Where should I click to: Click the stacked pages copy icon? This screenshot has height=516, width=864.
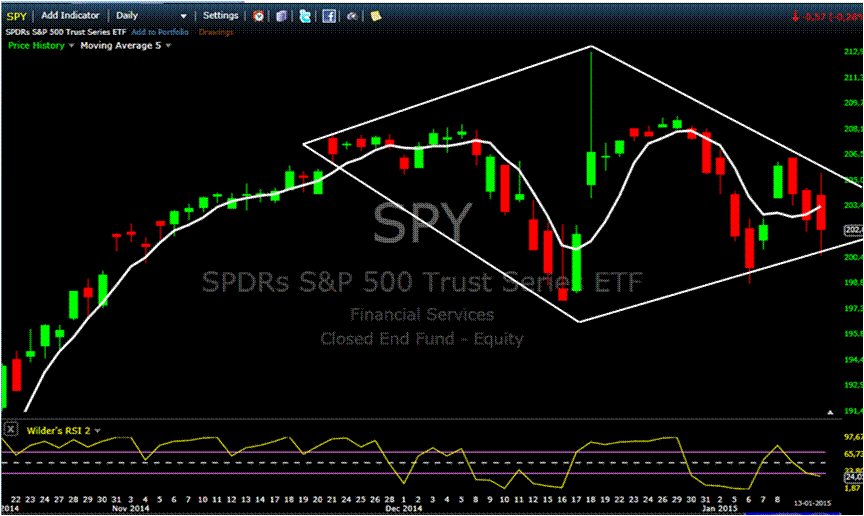pyautogui.click(x=282, y=16)
